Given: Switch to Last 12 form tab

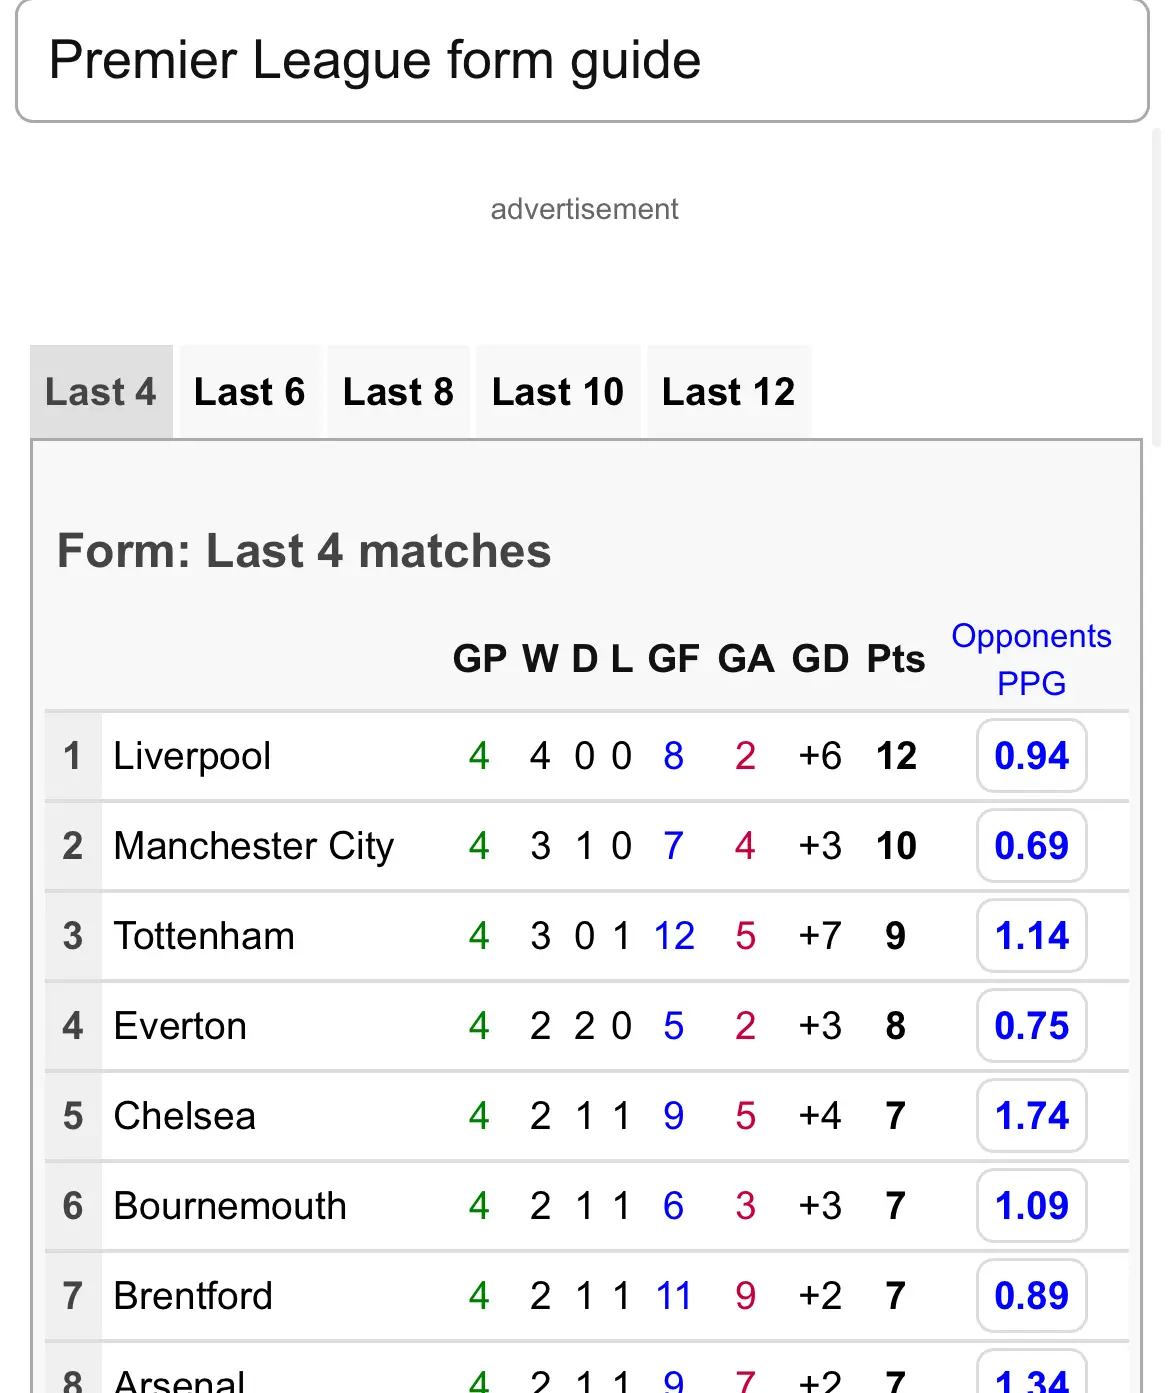Looking at the screenshot, I should pos(728,392).
